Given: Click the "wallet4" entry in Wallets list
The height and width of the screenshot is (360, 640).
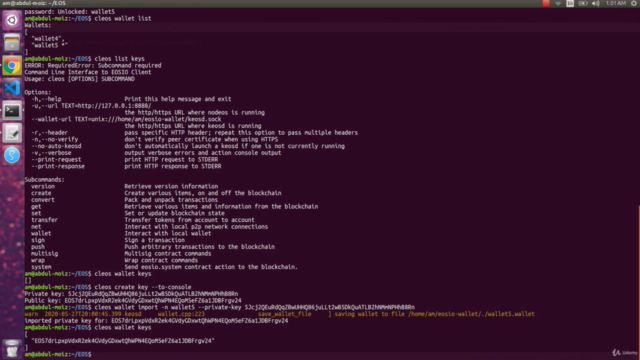Looking at the screenshot, I should tap(48, 39).
